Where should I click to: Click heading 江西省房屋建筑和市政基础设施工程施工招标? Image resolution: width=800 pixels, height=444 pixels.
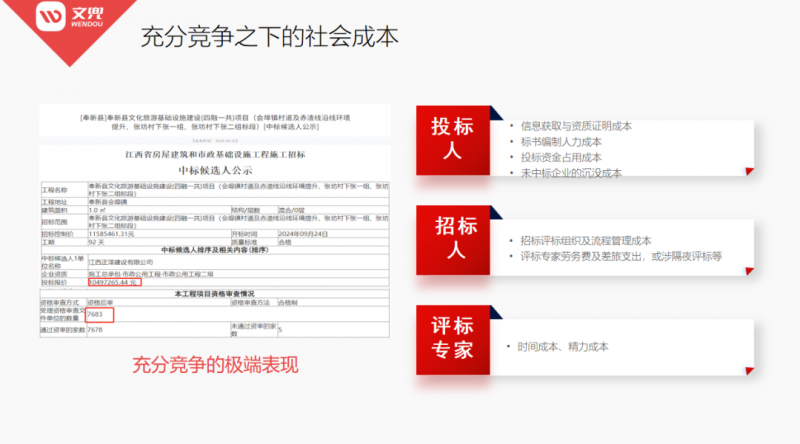tap(215, 155)
